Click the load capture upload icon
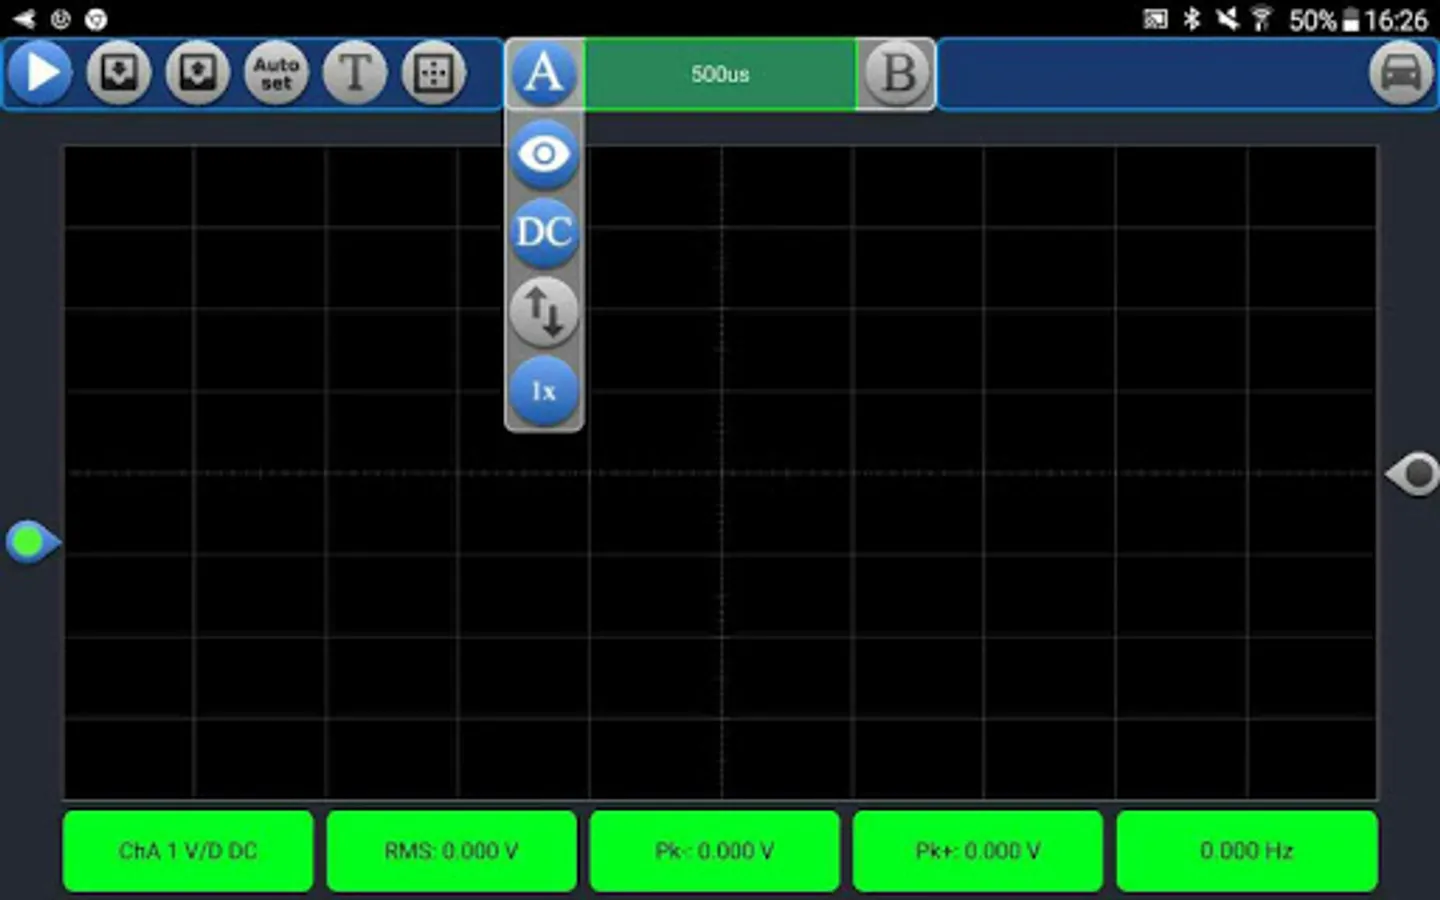Viewport: 1440px width, 900px height. pos(198,73)
